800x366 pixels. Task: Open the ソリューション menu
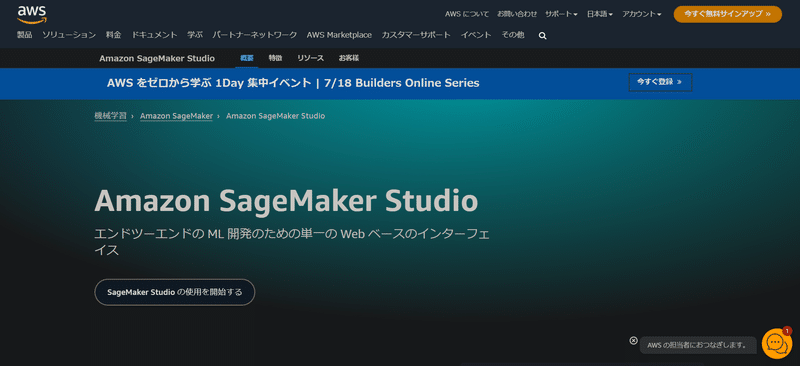coord(69,35)
